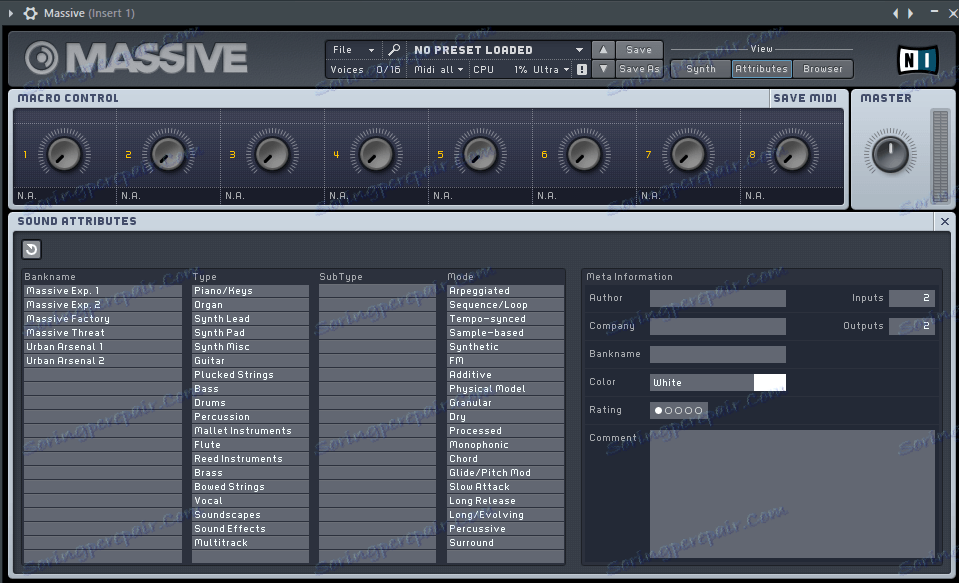Switch to previous plugin window arrow
959x583 pixels.
pos(895,13)
